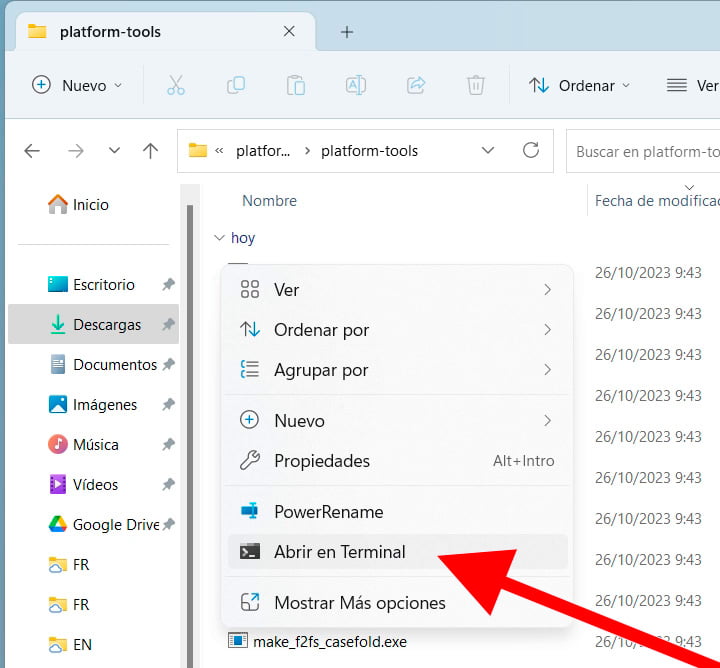Open the Agrupar por submenu
The height and width of the screenshot is (668, 720).
click(398, 370)
